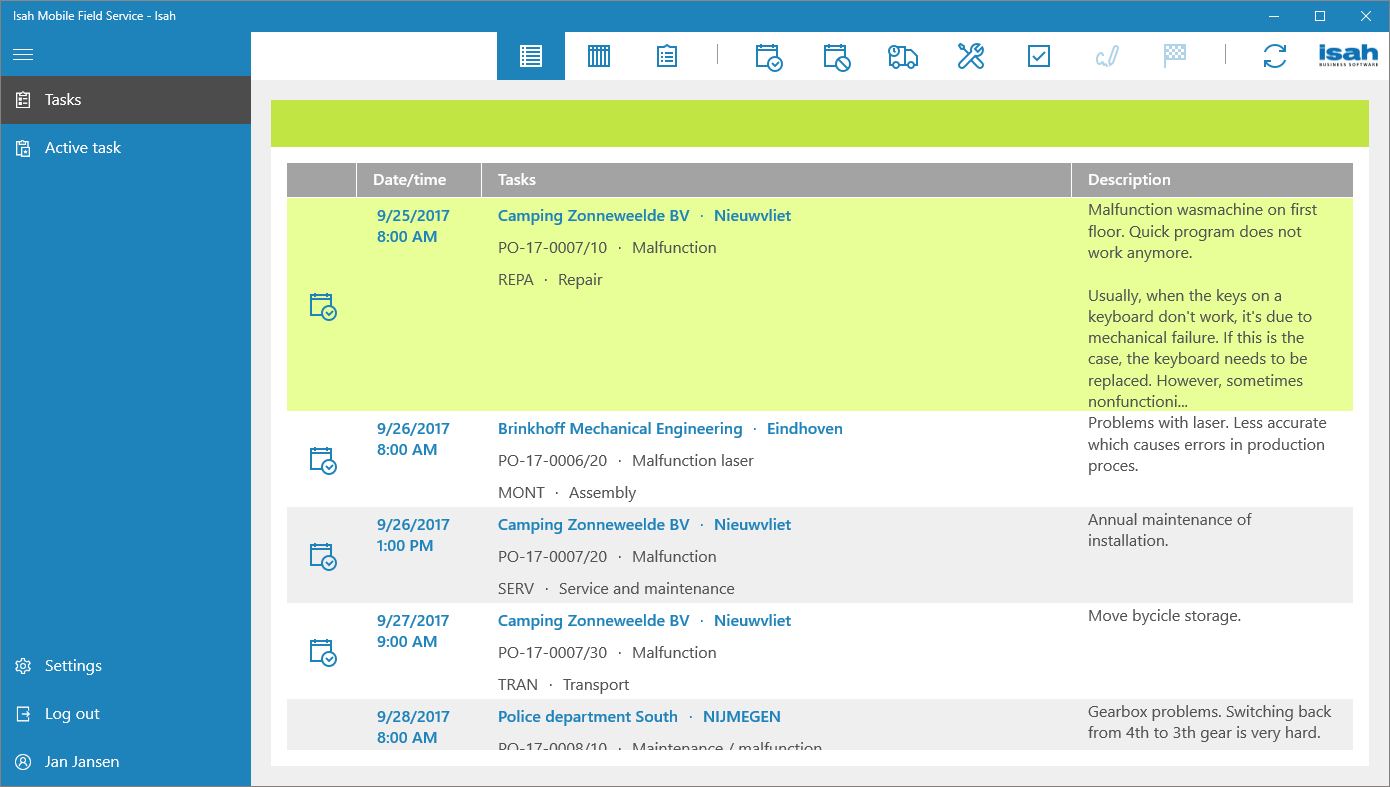The height and width of the screenshot is (787, 1390).
Task: Open the calendar/timeline view in the toolbar
Action: [x=599, y=56]
